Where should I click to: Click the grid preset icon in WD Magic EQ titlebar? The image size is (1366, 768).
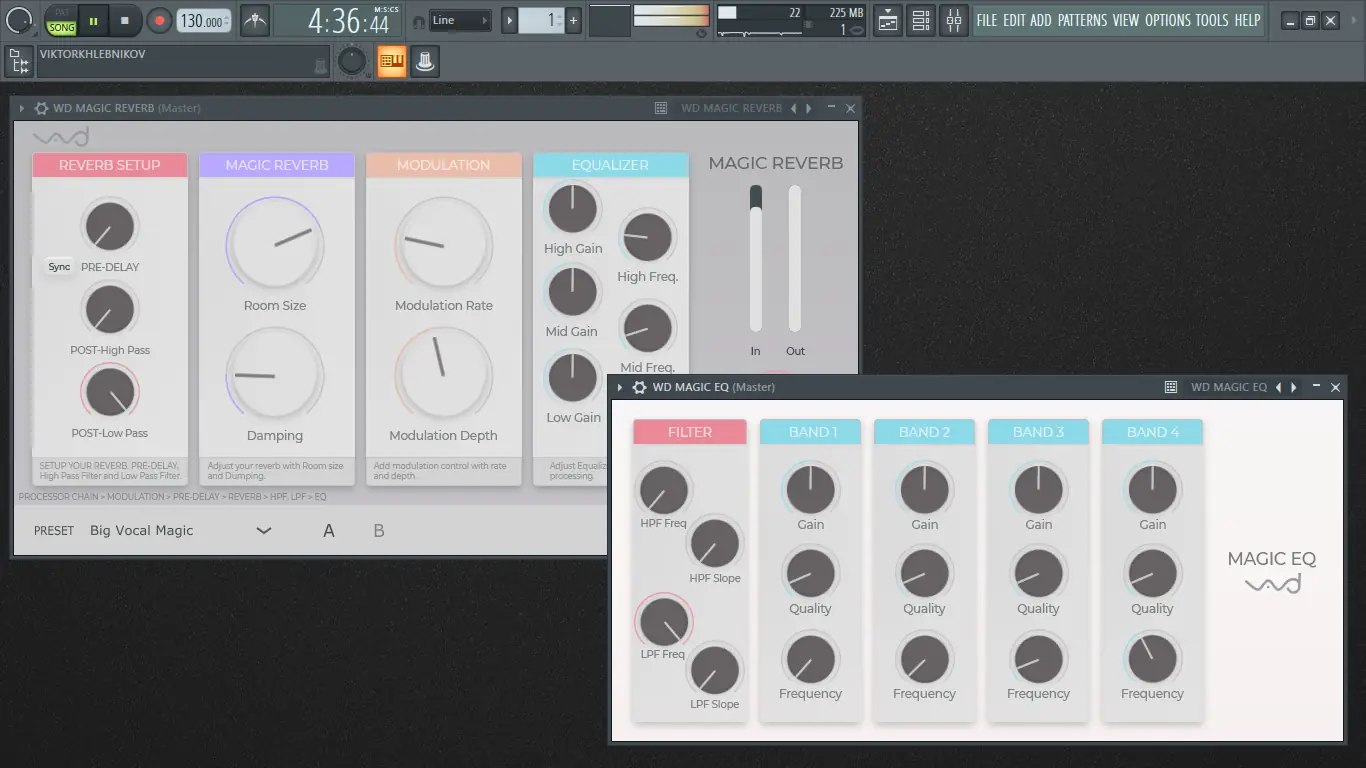tap(1171, 387)
